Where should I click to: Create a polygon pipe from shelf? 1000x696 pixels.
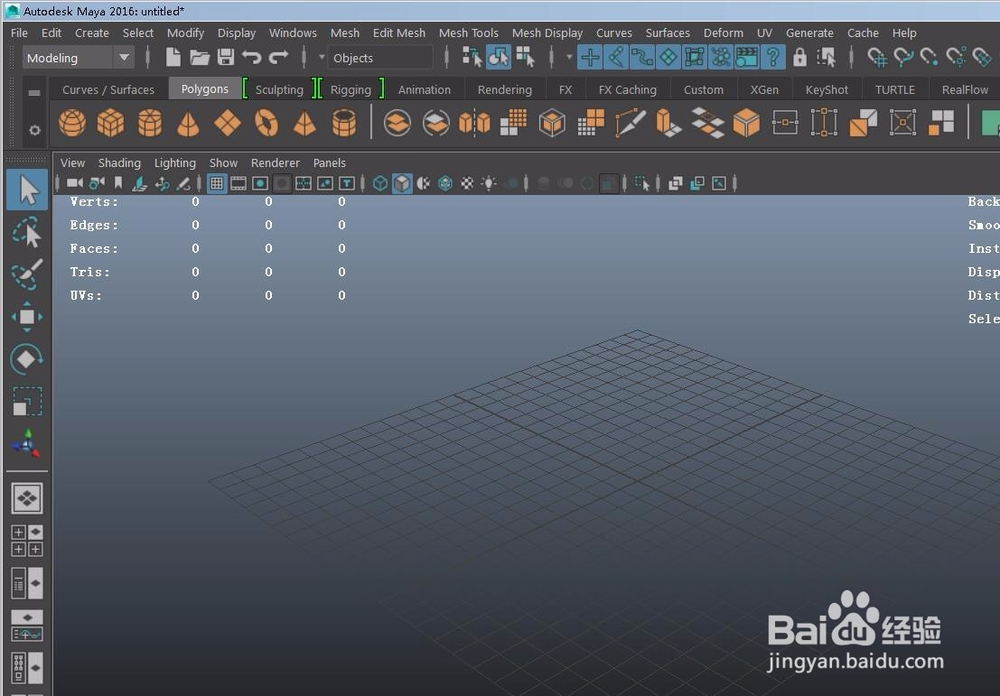tap(344, 122)
